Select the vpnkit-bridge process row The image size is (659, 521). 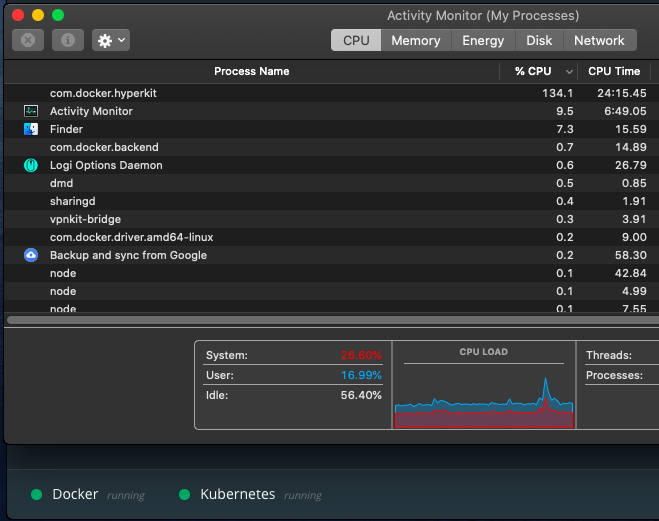331,219
